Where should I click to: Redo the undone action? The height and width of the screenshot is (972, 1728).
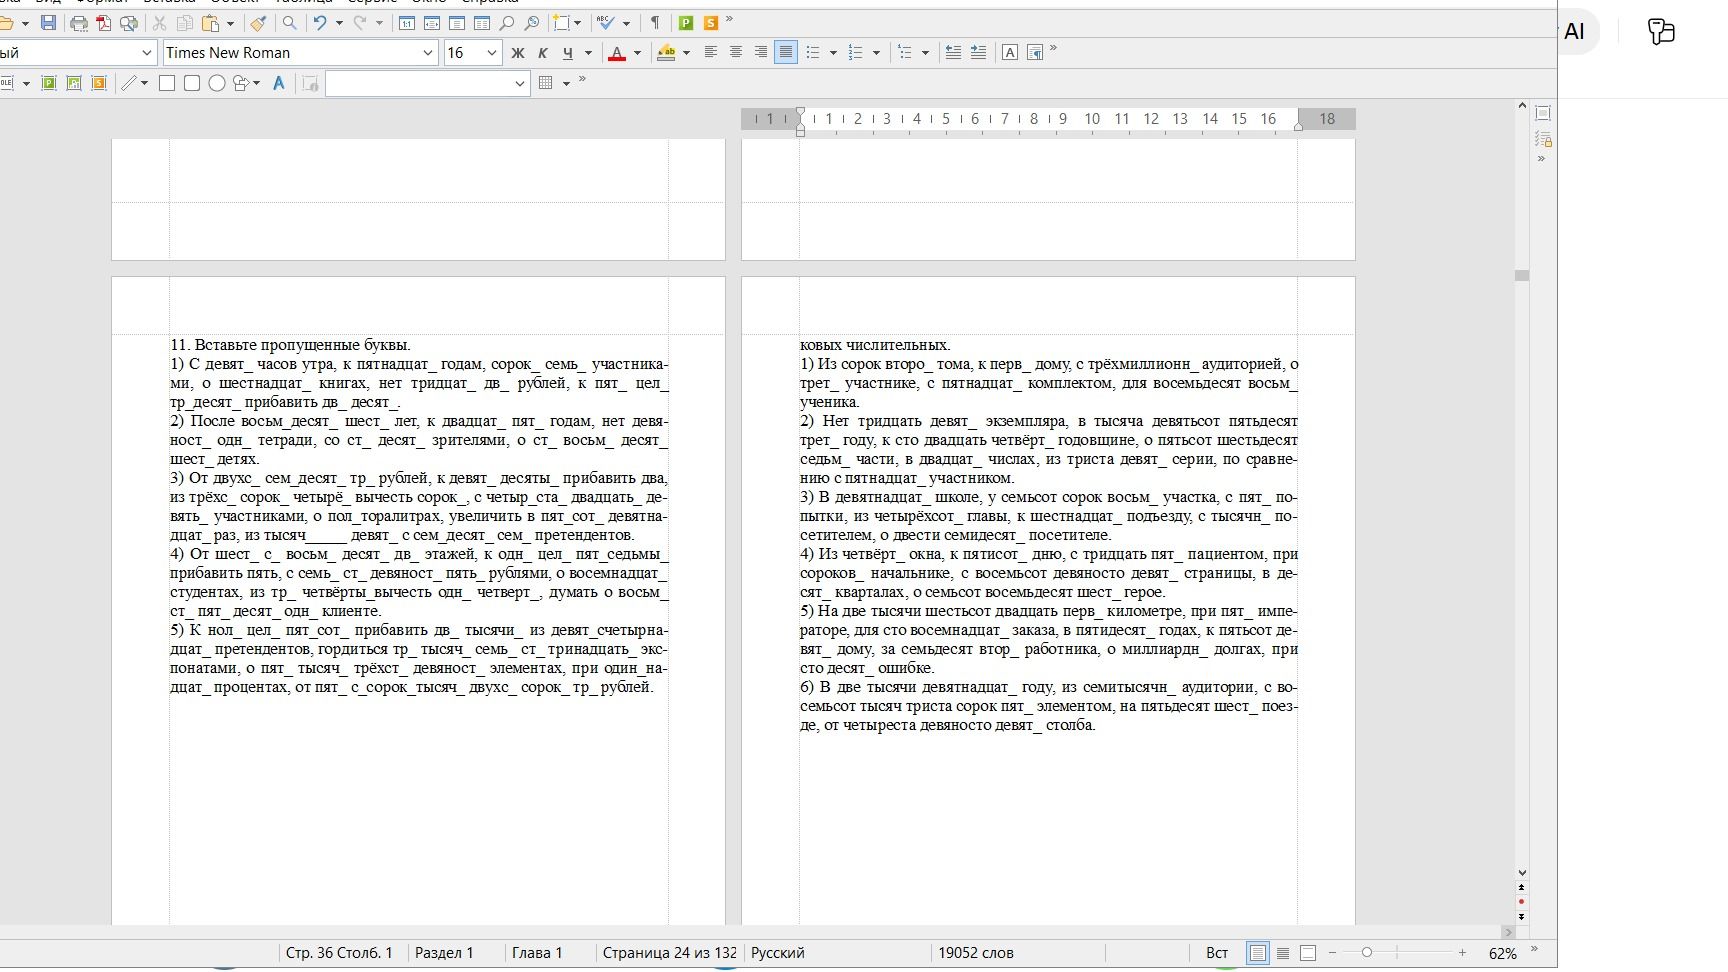(x=360, y=22)
